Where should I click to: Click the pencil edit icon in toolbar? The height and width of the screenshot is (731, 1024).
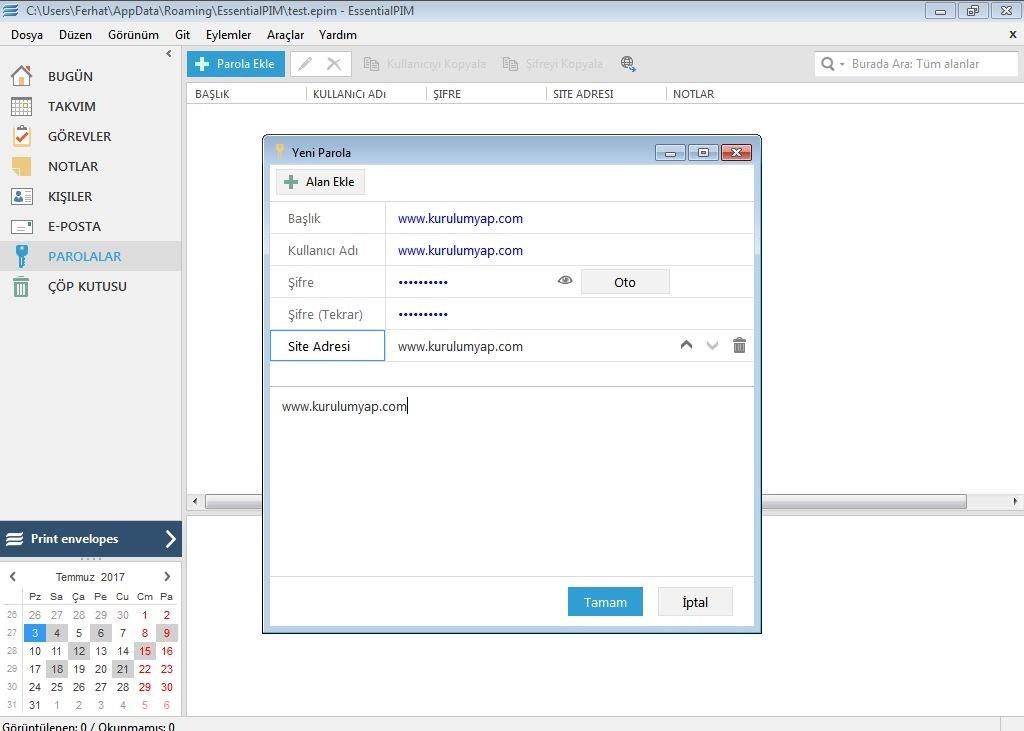tap(305, 63)
